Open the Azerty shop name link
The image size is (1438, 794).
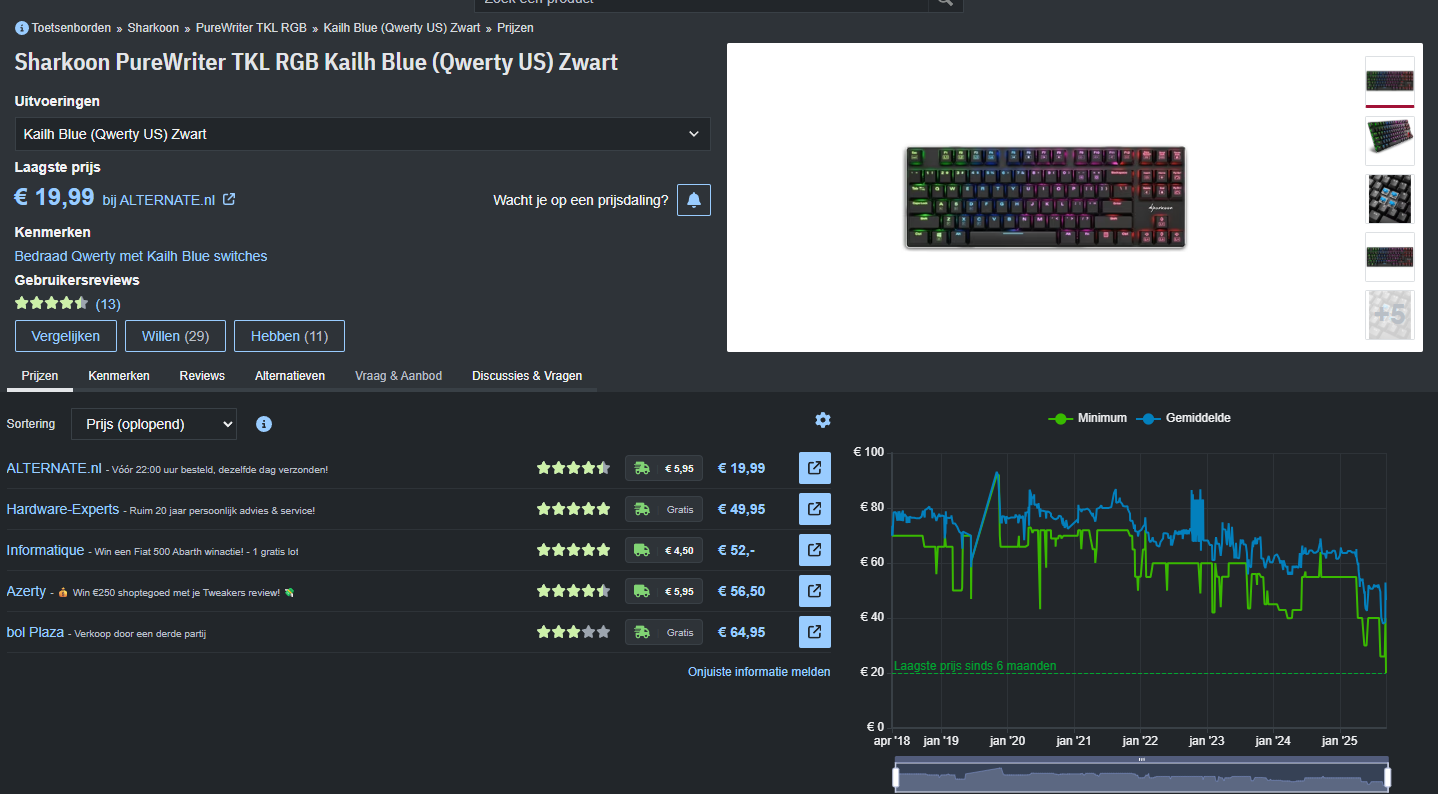click(x=26, y=591)
